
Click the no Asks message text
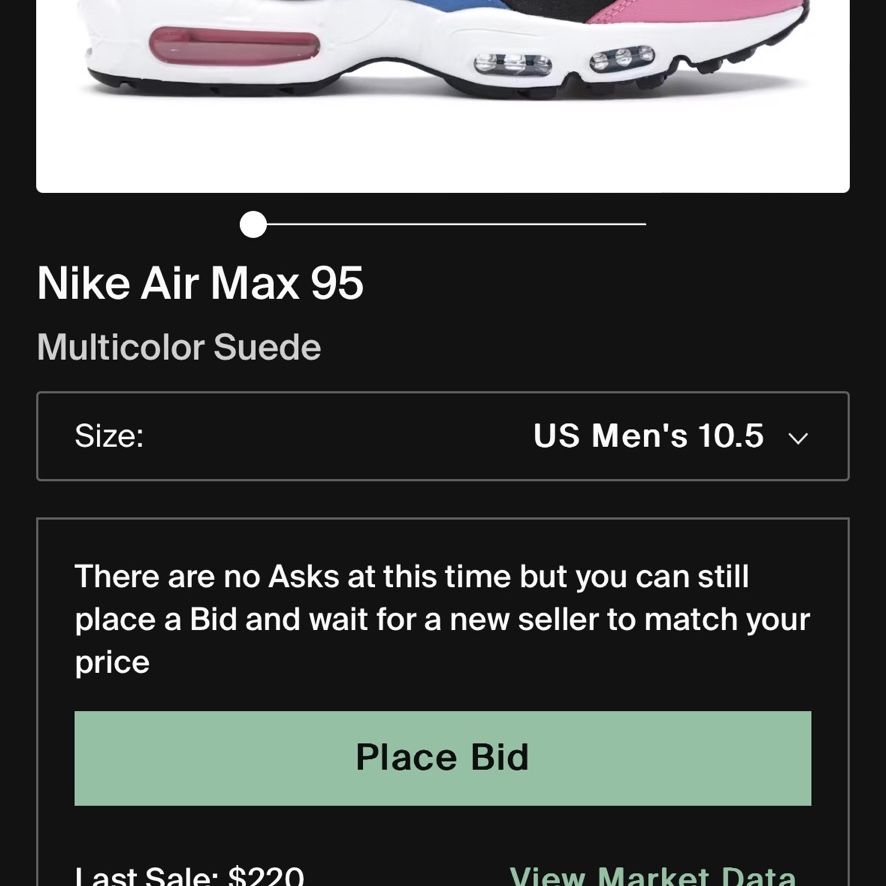click(442, 619)
